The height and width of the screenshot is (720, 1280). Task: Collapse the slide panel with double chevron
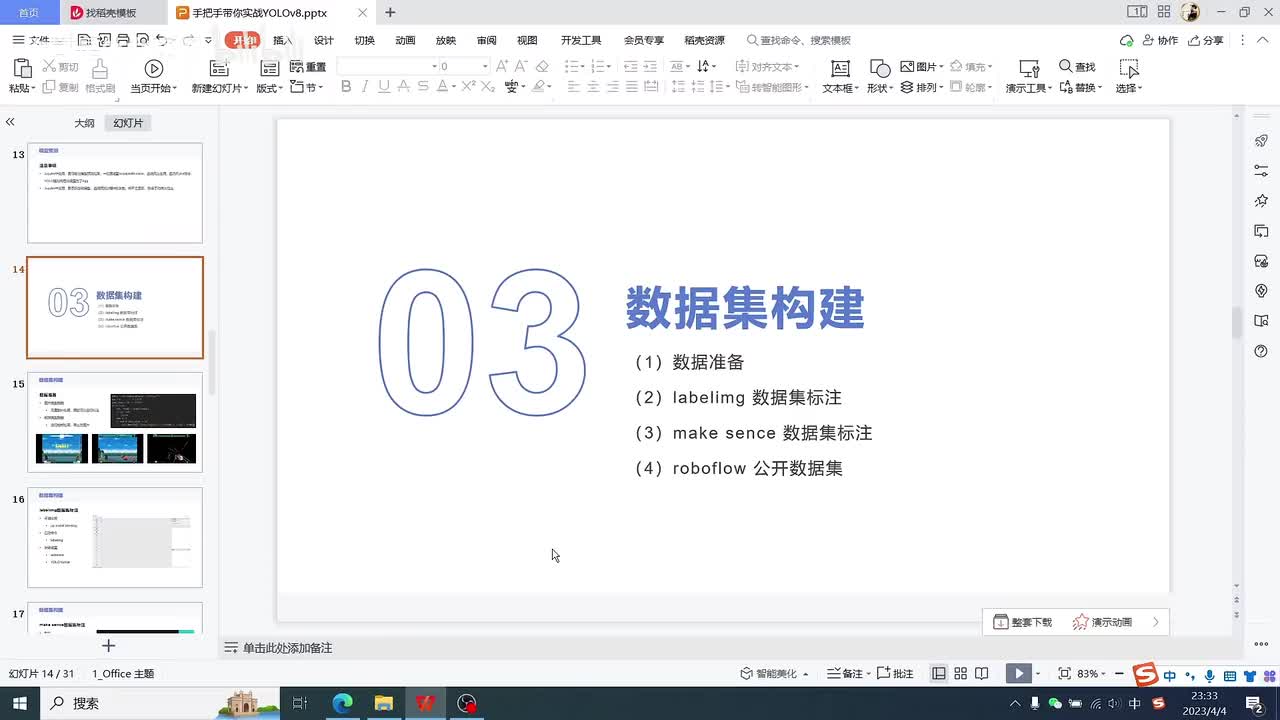point(10,122)
